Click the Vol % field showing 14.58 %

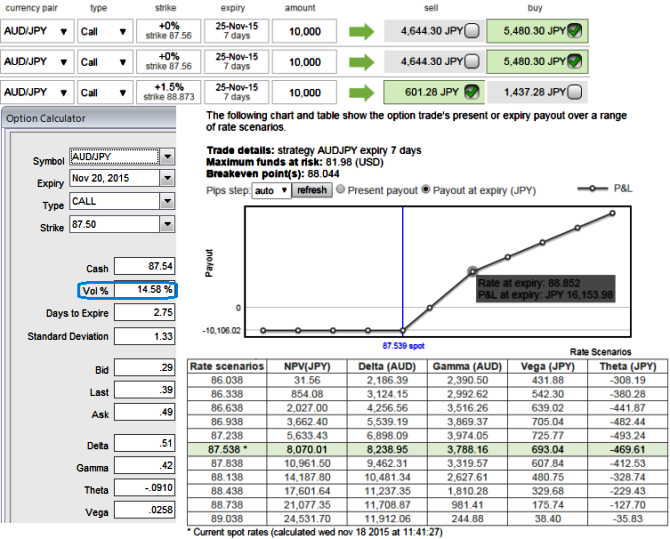[x=144, y=289]
